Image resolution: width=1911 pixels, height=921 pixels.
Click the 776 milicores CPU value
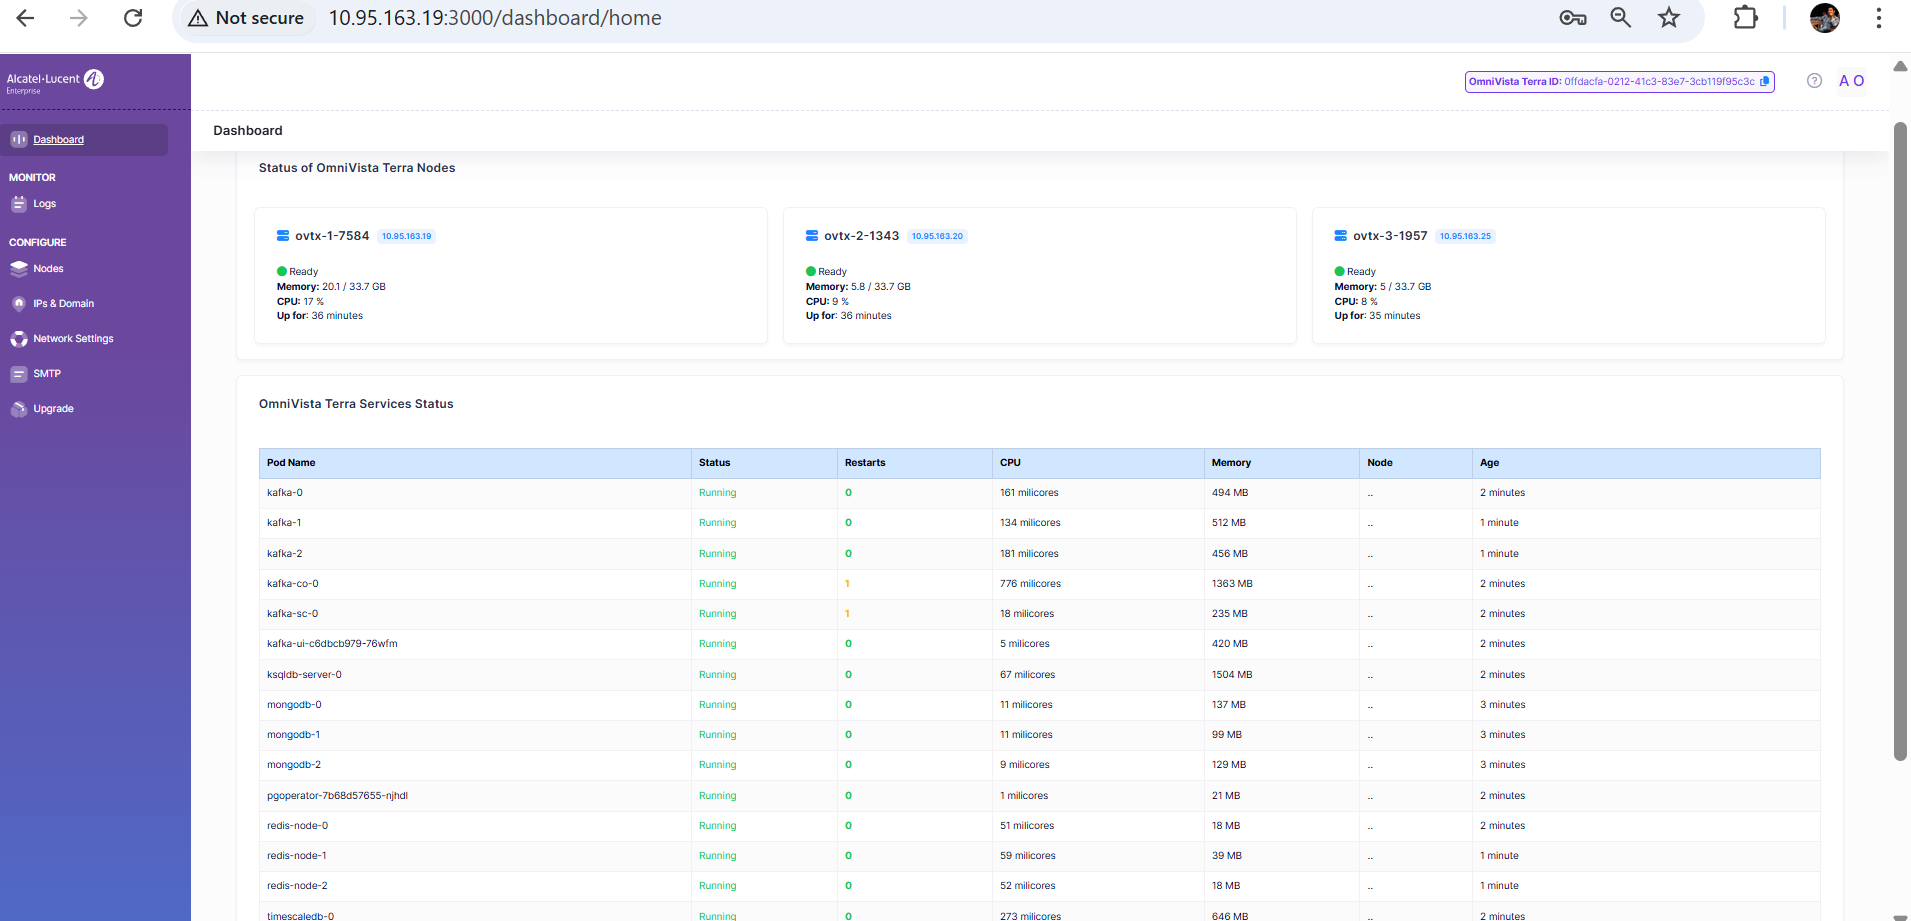(x=1030, y=584)
